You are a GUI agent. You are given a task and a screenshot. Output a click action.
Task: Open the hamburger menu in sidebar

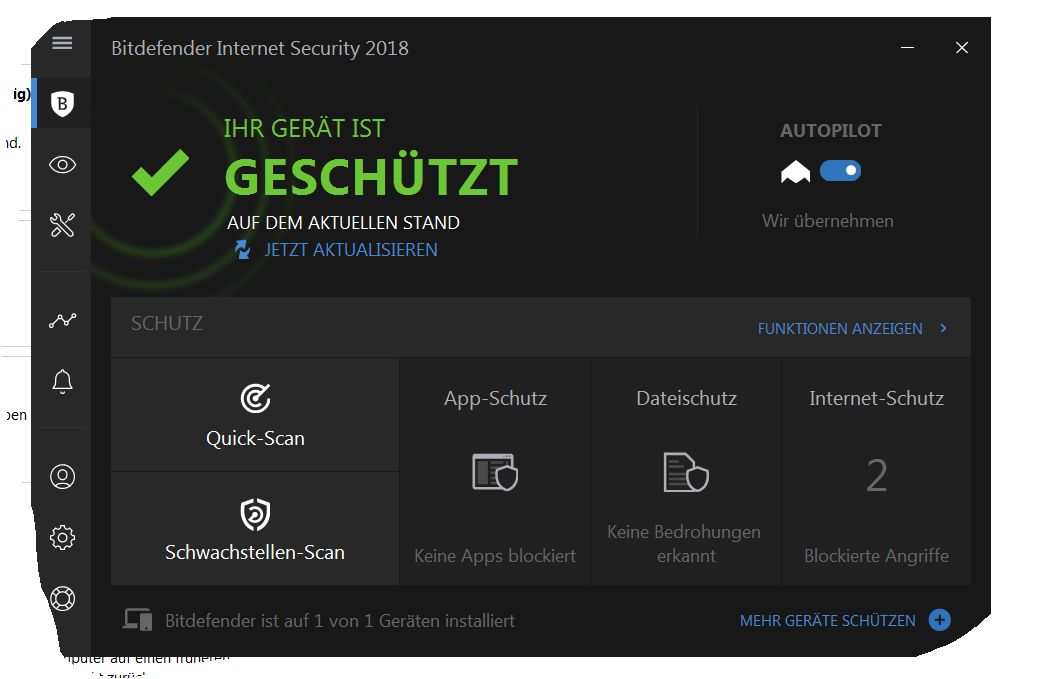pyautogui.click(x=62, y=43)
